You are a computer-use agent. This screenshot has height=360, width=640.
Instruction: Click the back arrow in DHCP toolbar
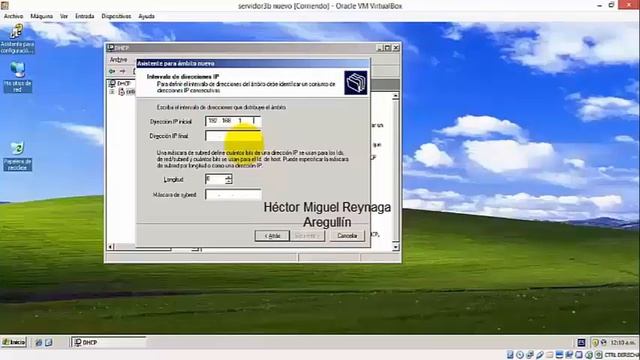tap(112, 71)
